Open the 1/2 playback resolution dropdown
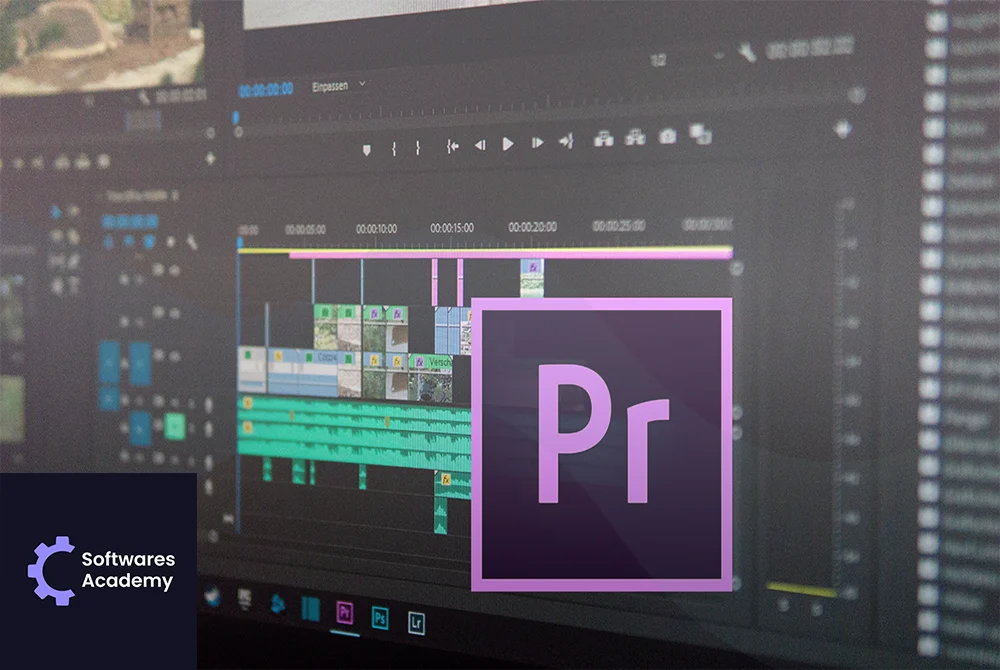Screen dimensions: 1000x670 688,59
